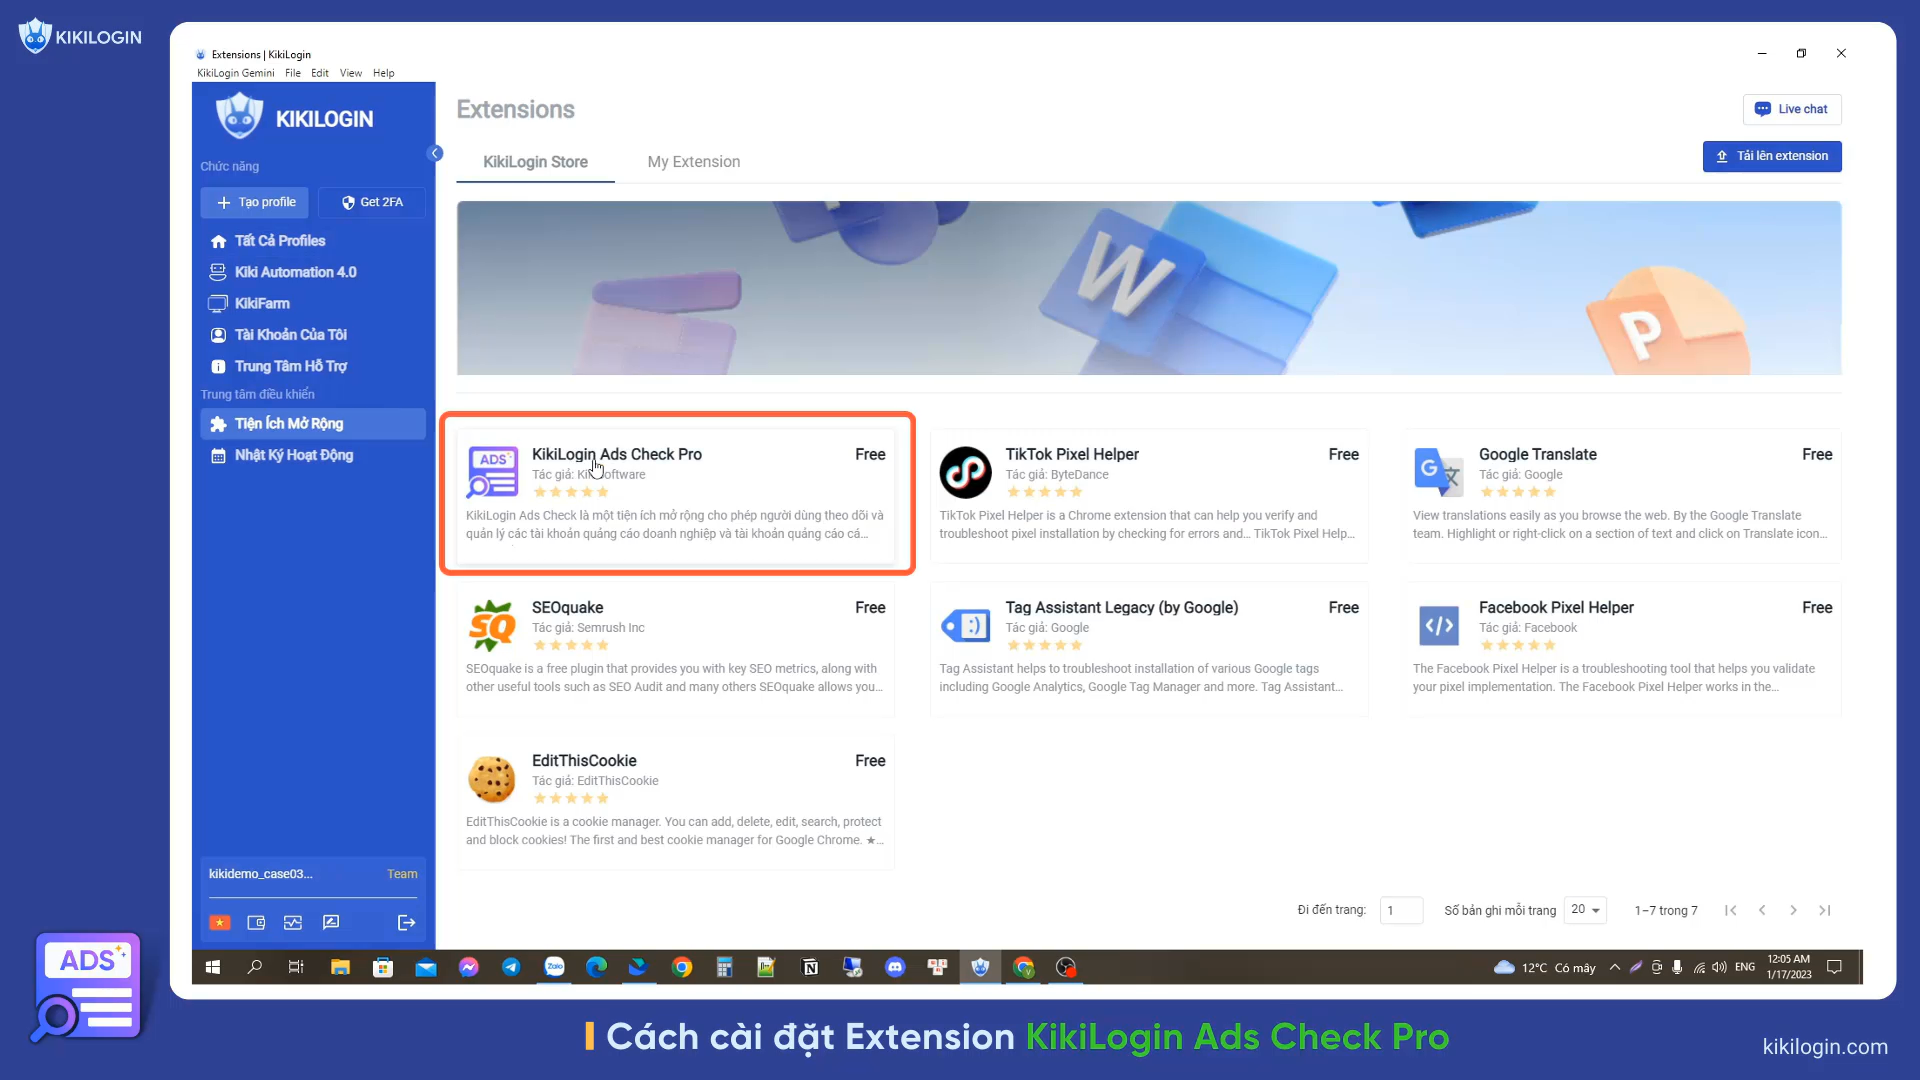This screenshot has width=1920, height=1080.
Task: Switch to the My Extension tab
Action: click(693, 162)
